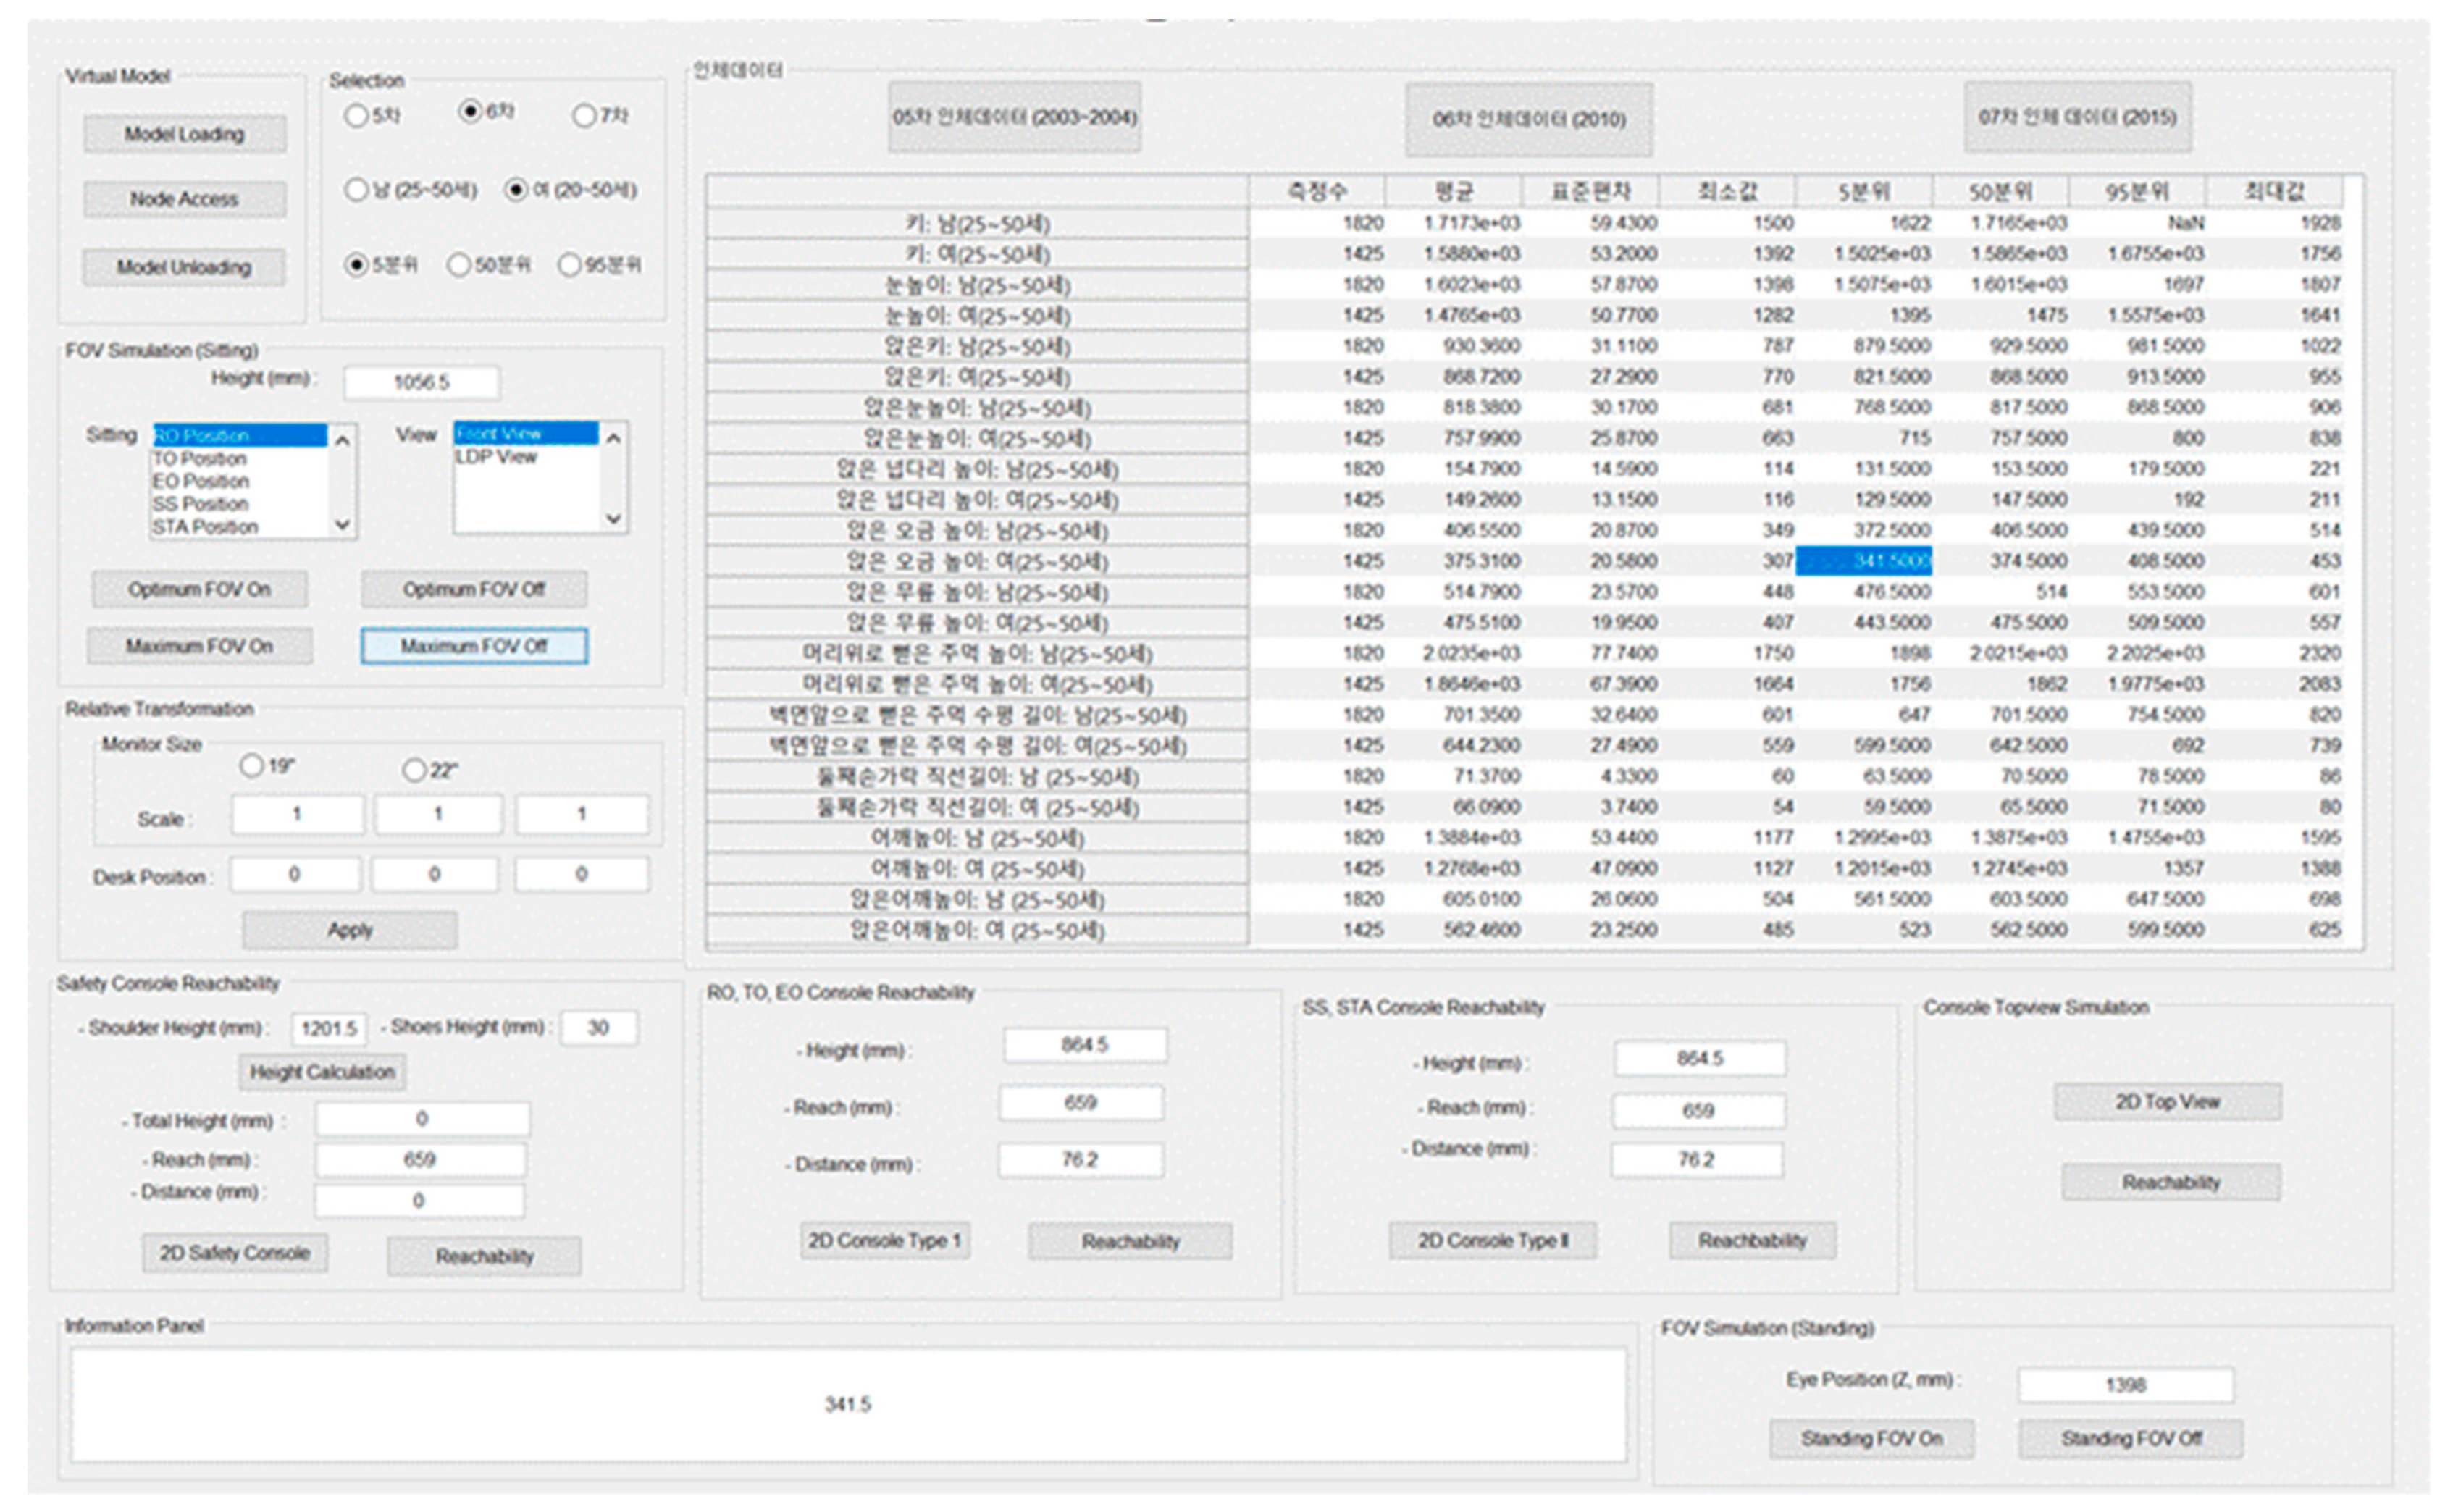Click the View list scroll down arrow

pos(614,518)
